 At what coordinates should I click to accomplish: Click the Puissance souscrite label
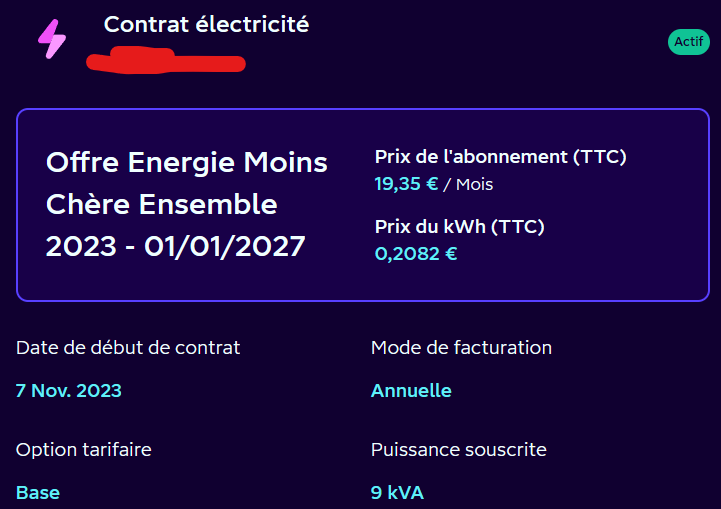pos(458,450)
